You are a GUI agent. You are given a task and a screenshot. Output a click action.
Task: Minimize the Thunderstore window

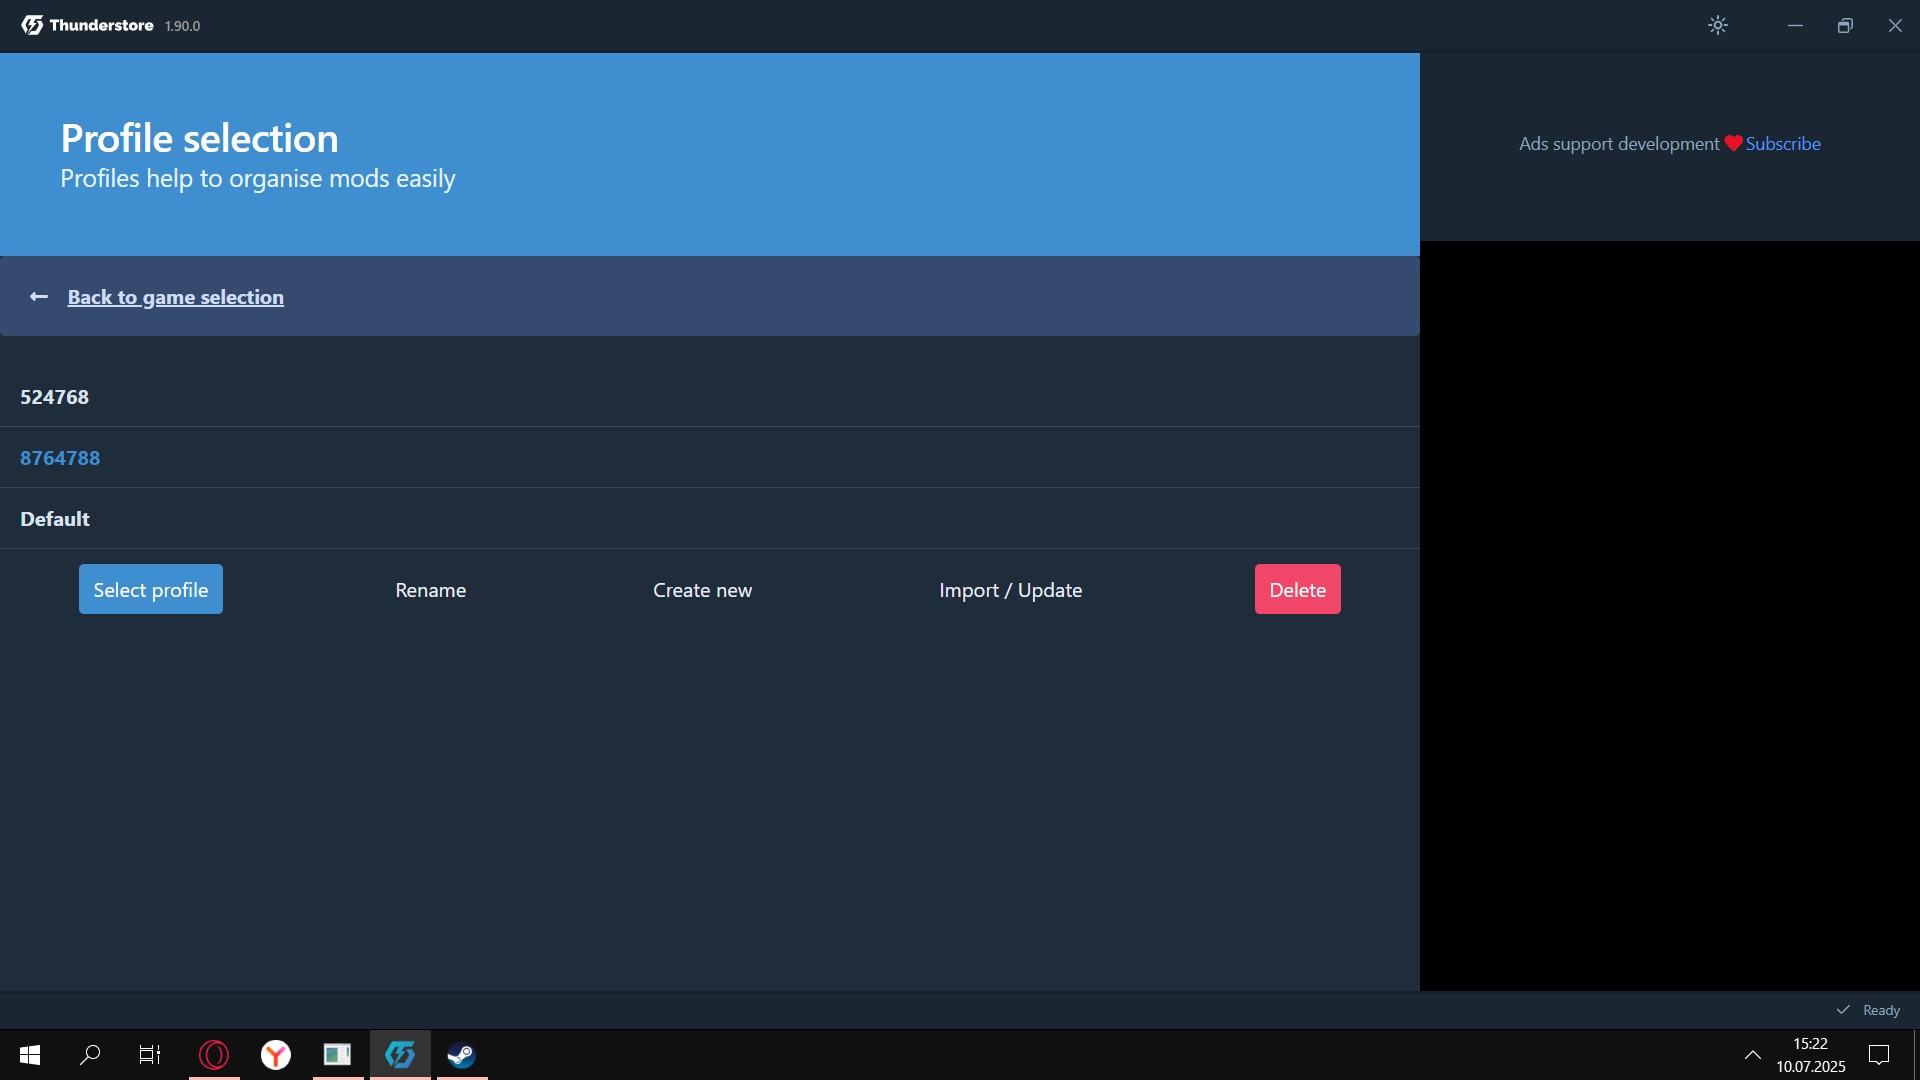1795,26
